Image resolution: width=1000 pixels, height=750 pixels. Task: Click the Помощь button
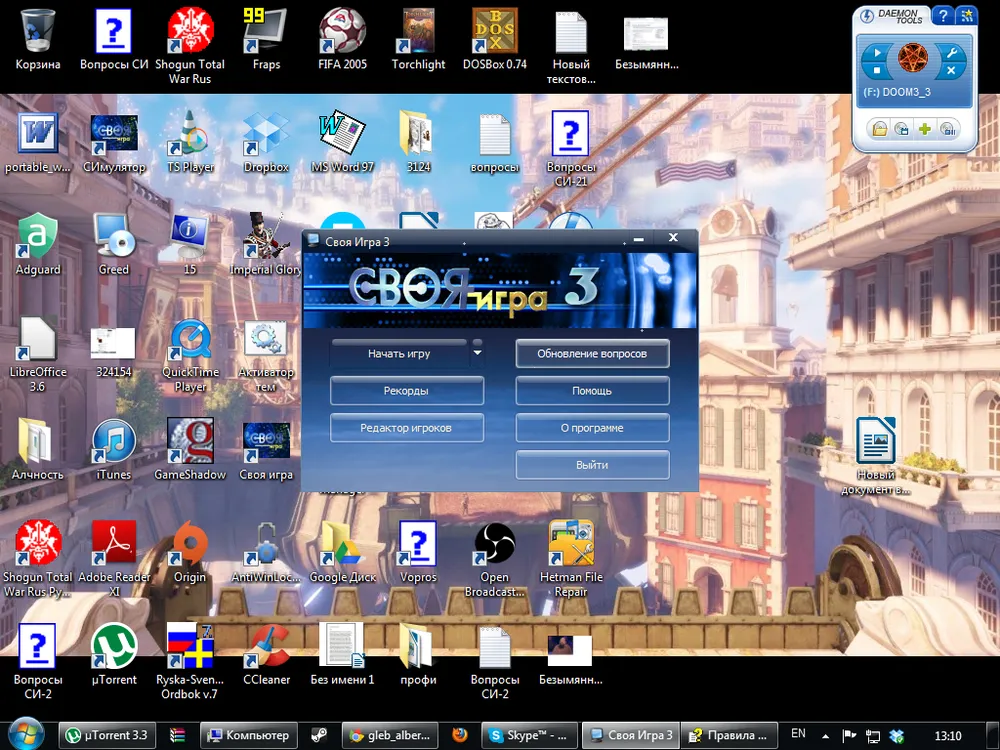[x=592, y=391]
